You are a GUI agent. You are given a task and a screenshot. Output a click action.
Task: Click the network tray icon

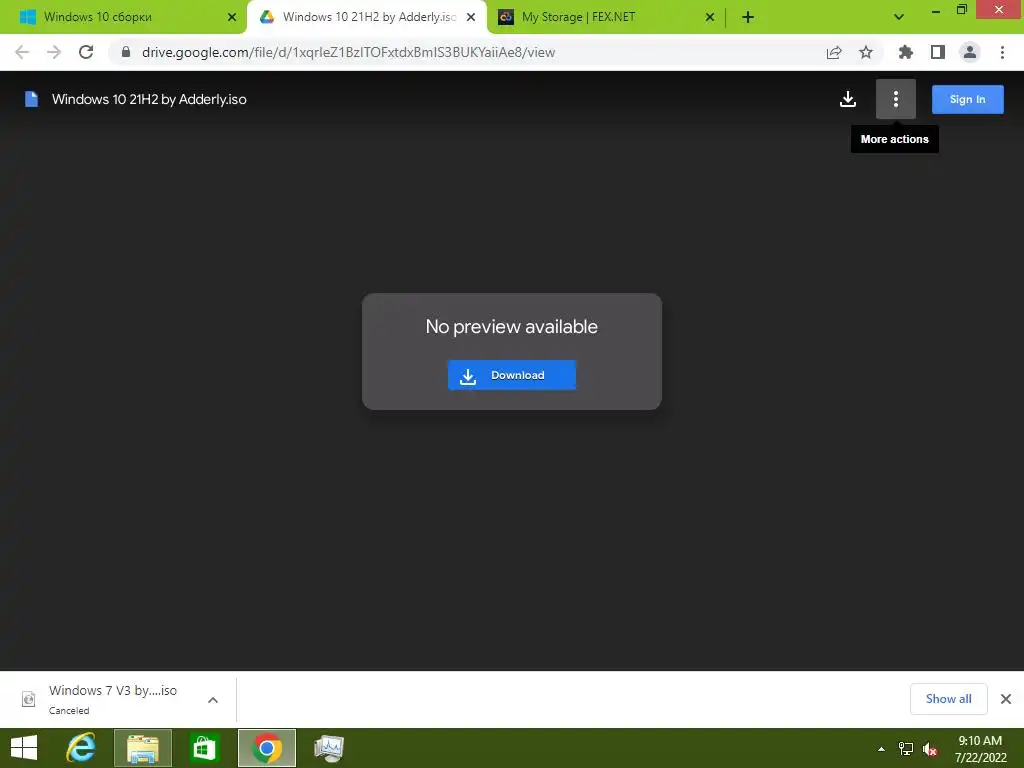[x=906, y=749]
